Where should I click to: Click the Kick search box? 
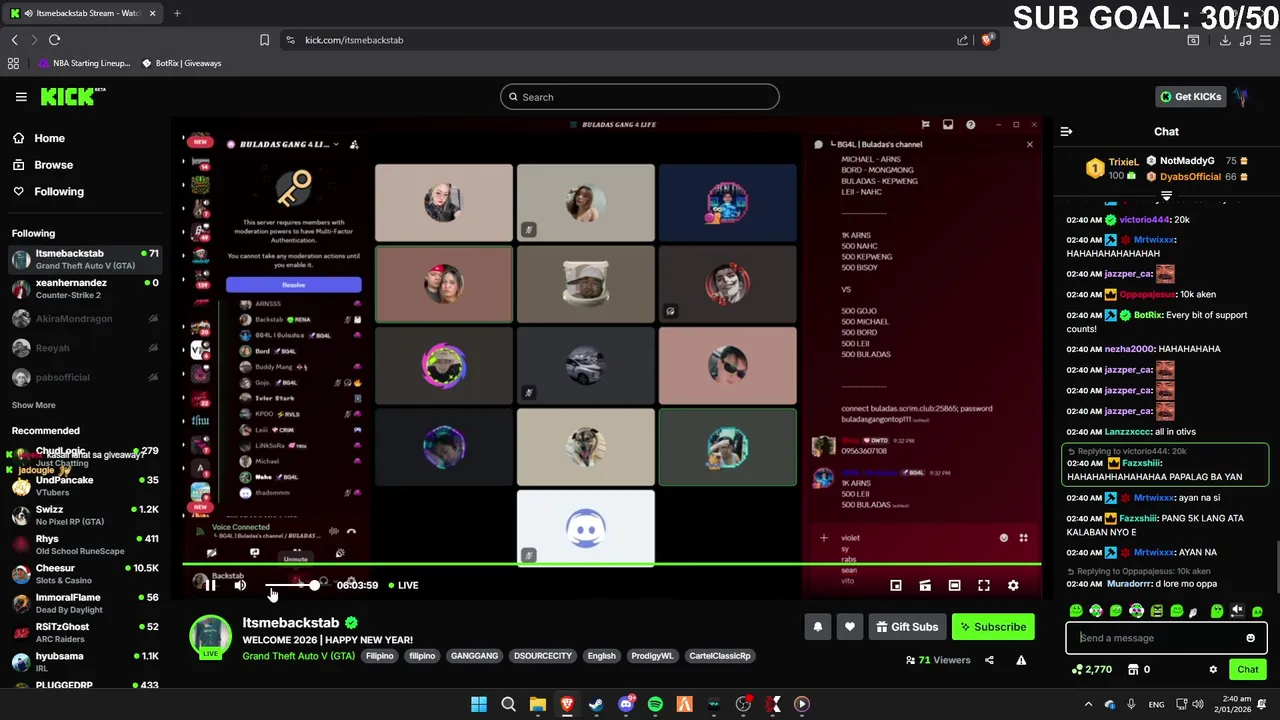[x=640, y=97]
